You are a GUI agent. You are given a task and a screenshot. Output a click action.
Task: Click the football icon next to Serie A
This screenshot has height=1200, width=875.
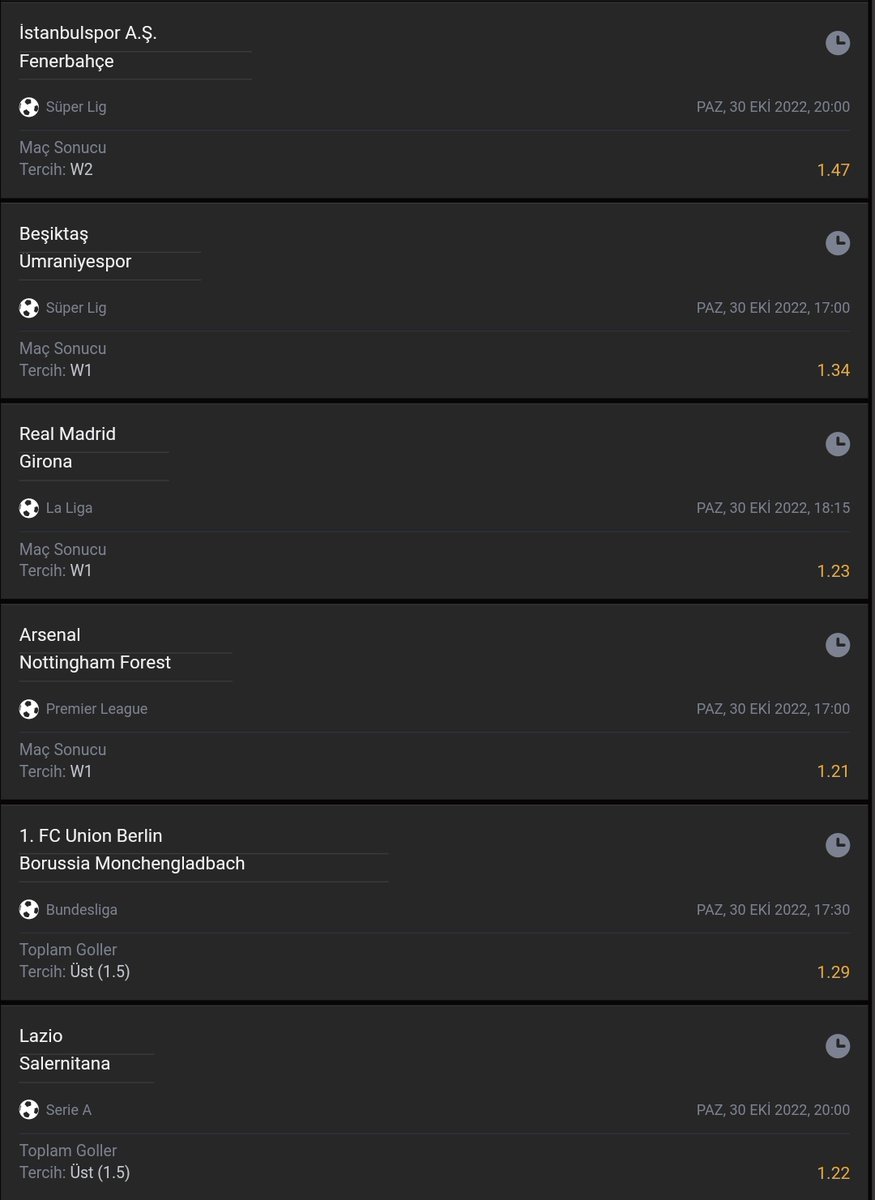[x=29, y=1110]
